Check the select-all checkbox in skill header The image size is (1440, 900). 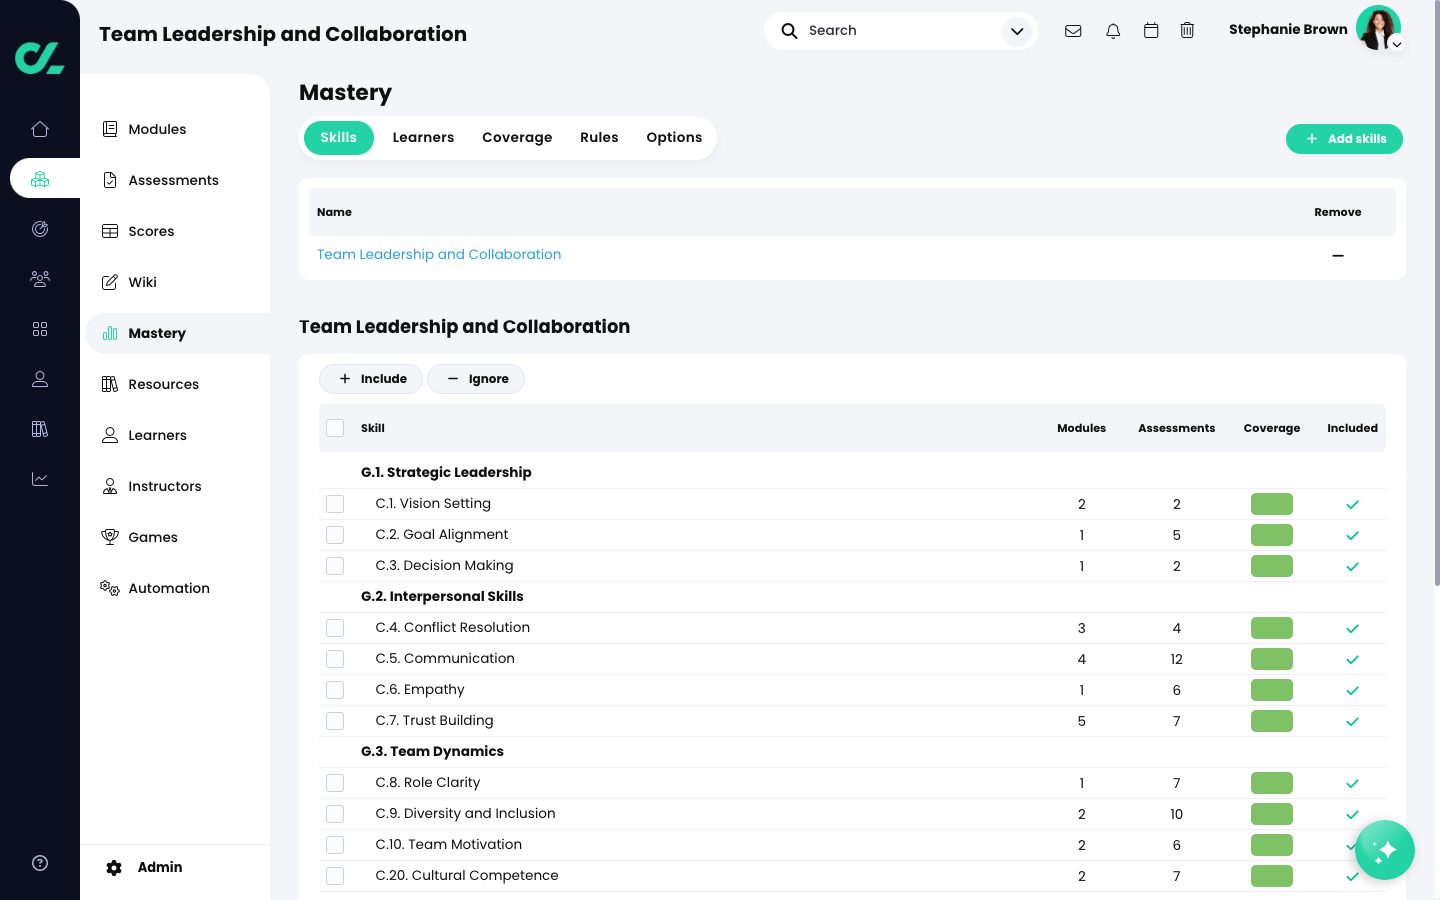335,427
